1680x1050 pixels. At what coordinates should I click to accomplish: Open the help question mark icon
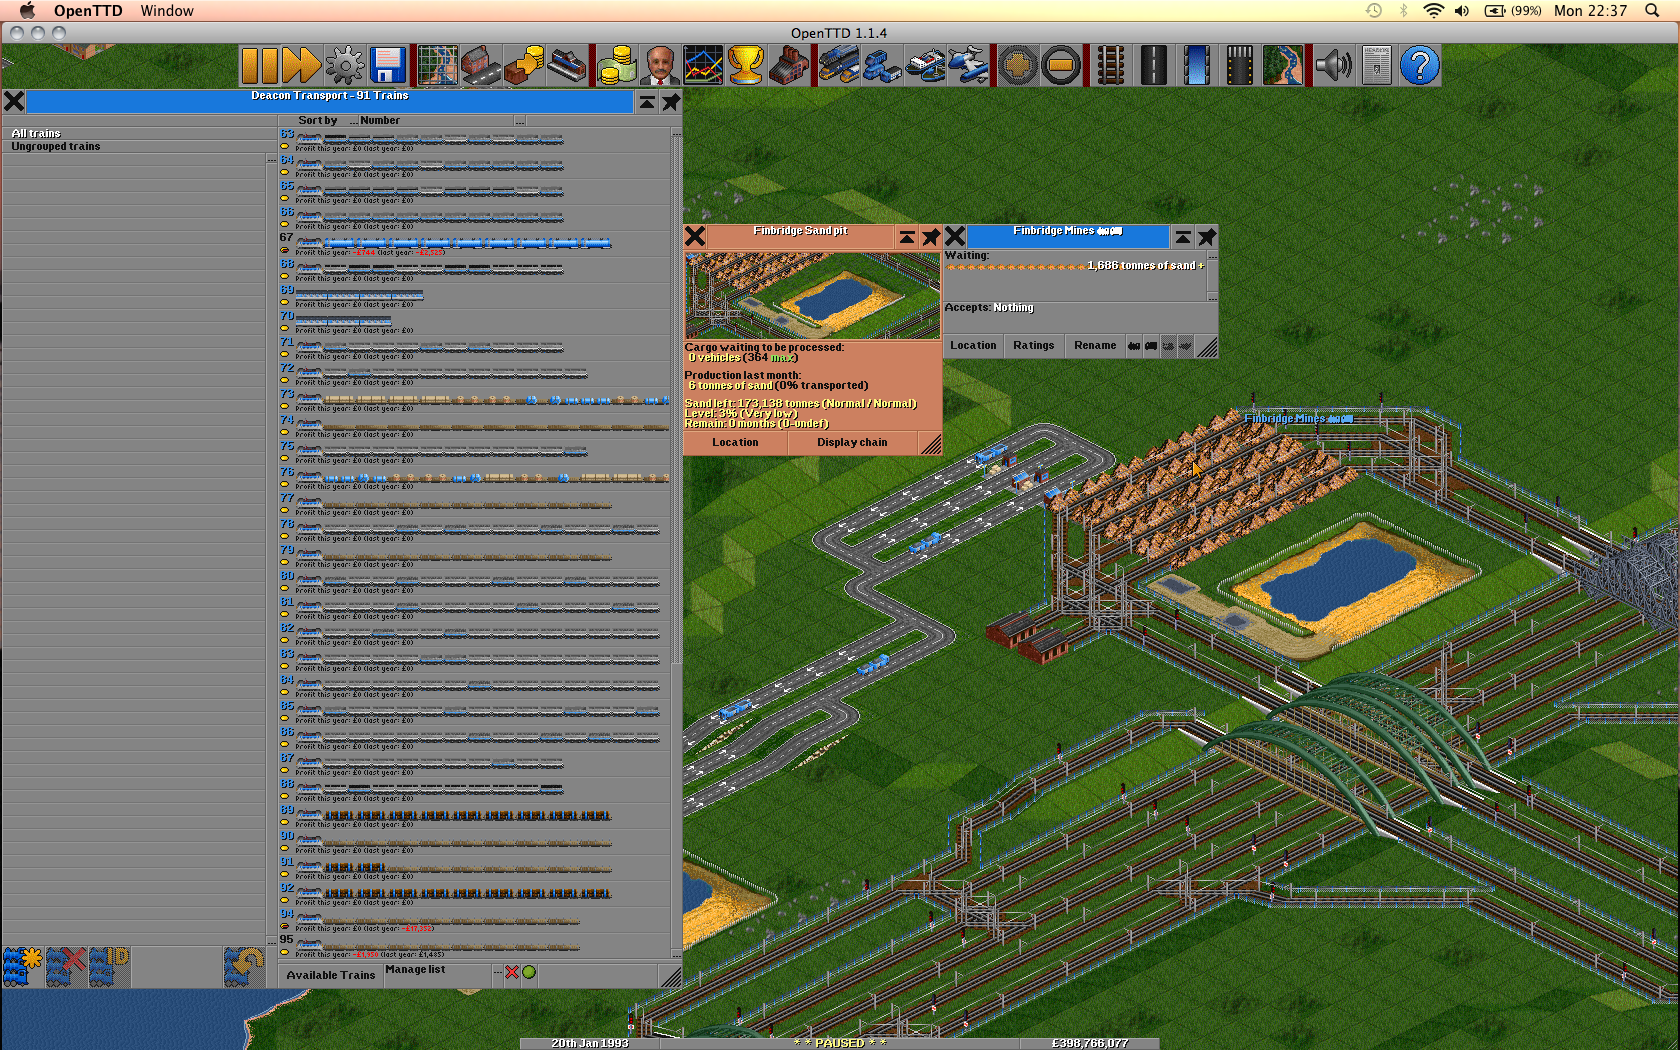1419,66
